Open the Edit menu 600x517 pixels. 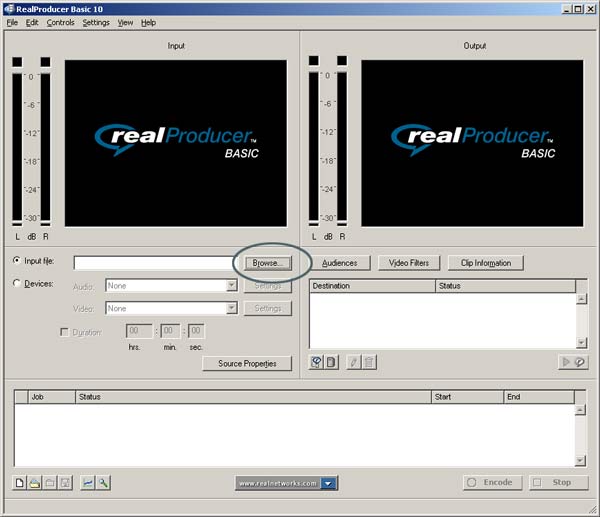coord(32,23)
